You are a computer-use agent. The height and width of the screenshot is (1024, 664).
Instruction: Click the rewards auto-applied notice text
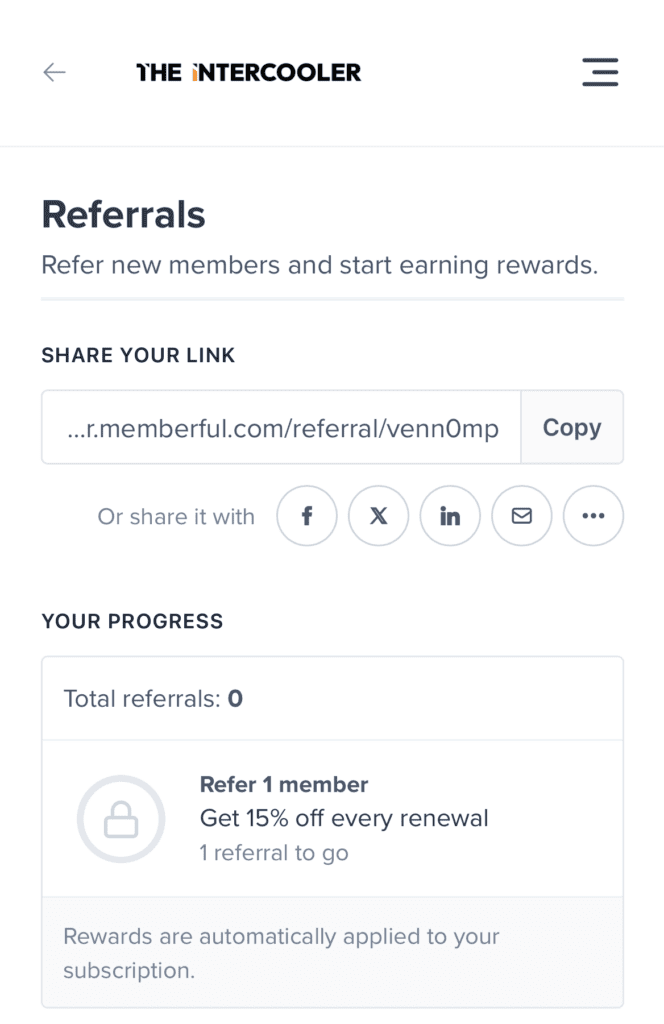point(281,953)
